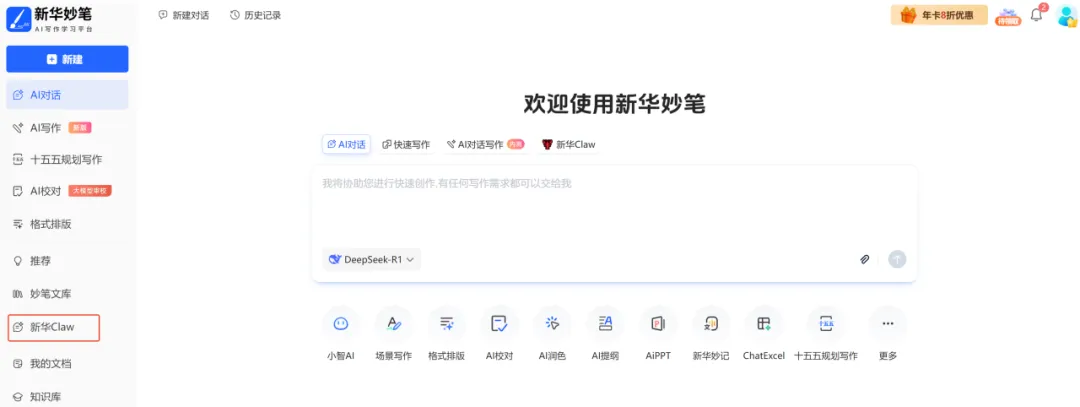Screen dimensions: 1080x407
Task: Select the 快速写作 tab
Action: [x=406, y=145]
